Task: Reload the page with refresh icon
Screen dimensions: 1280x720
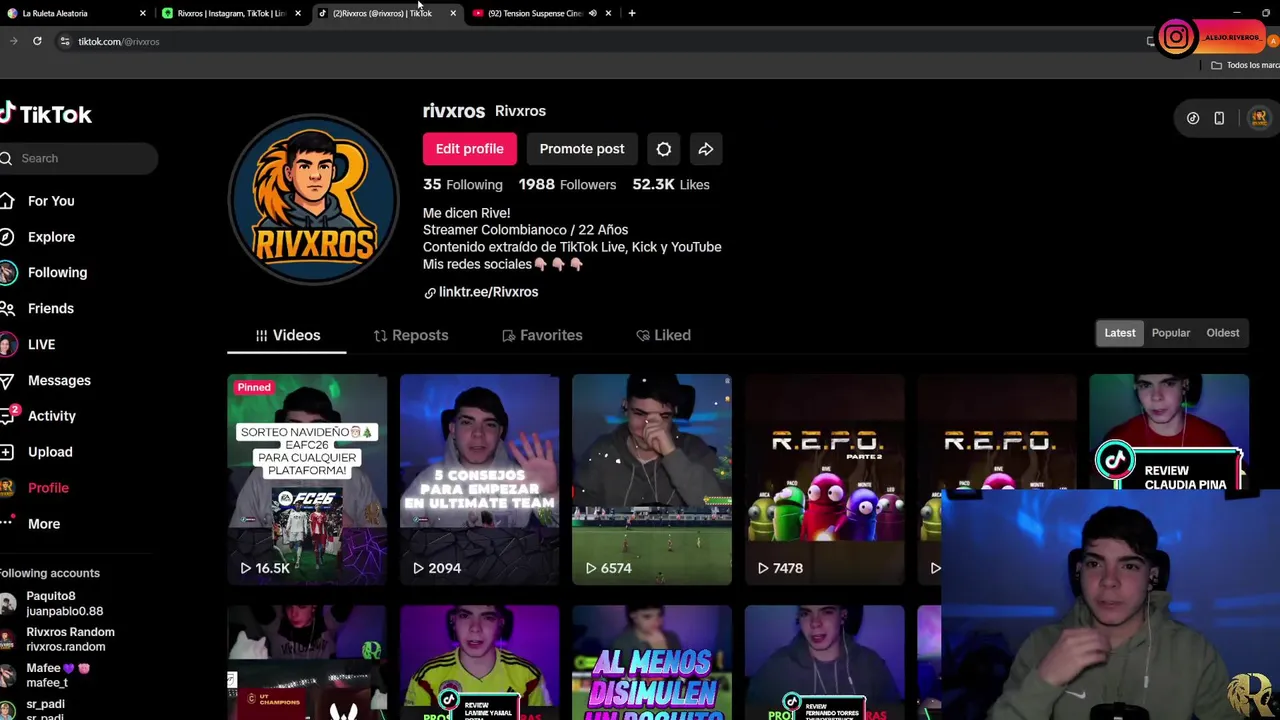Action: pyautogui.click(x=37, y=41)
